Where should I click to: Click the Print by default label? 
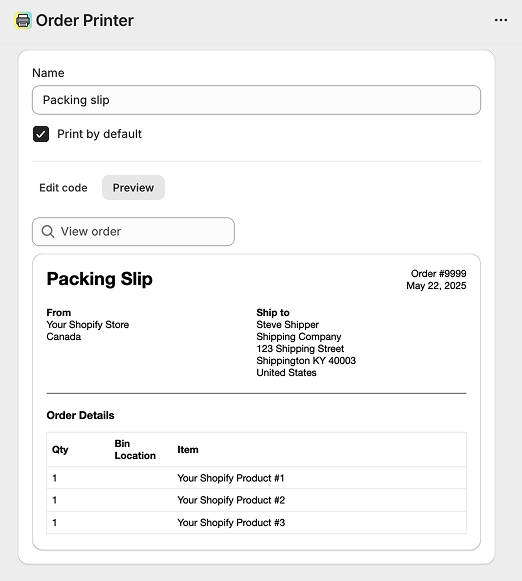tap(99, 134)
